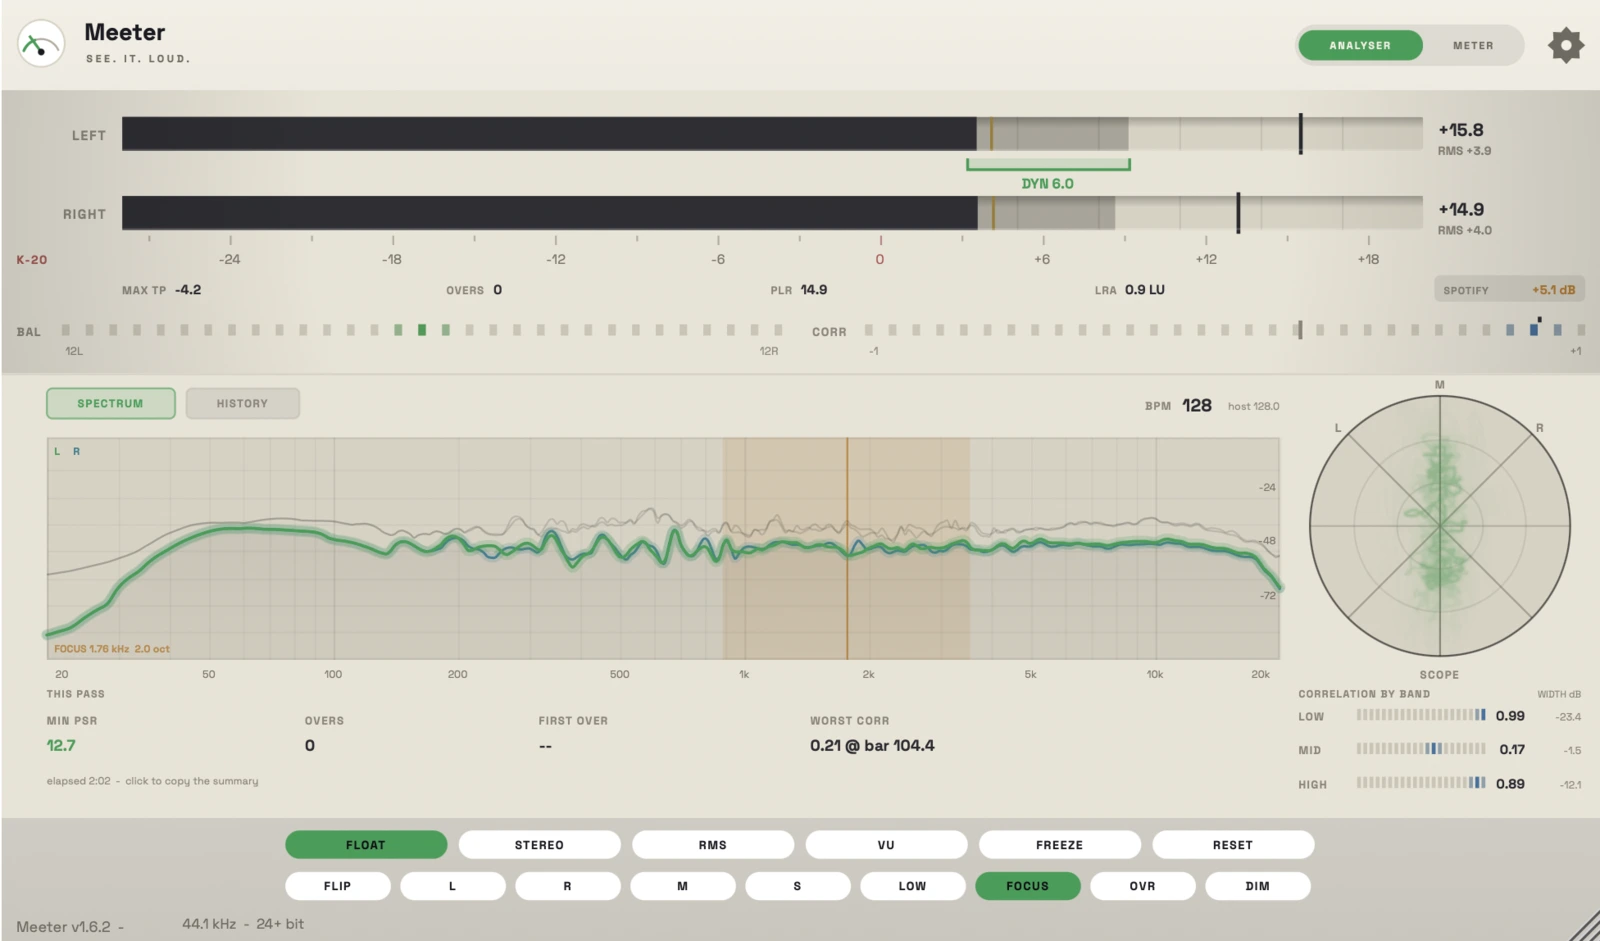
Task: Open settings with the gear icon
Action: (x=1566, y=45)
